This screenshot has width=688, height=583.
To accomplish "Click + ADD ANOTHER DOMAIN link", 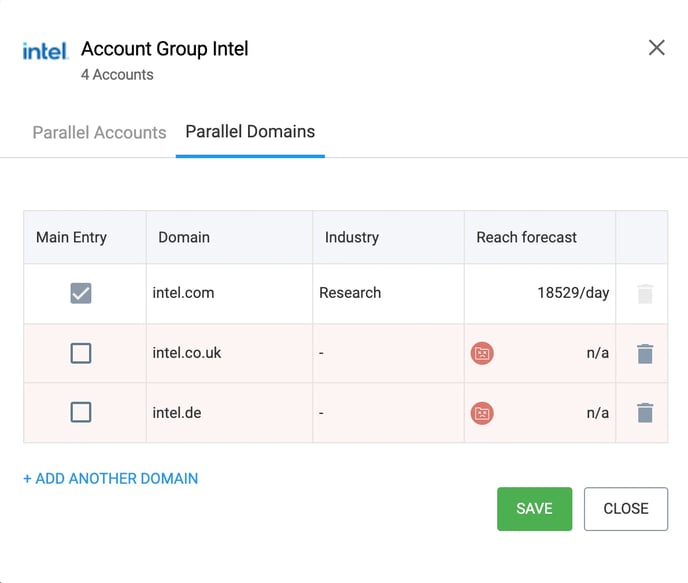I will 111,479.
